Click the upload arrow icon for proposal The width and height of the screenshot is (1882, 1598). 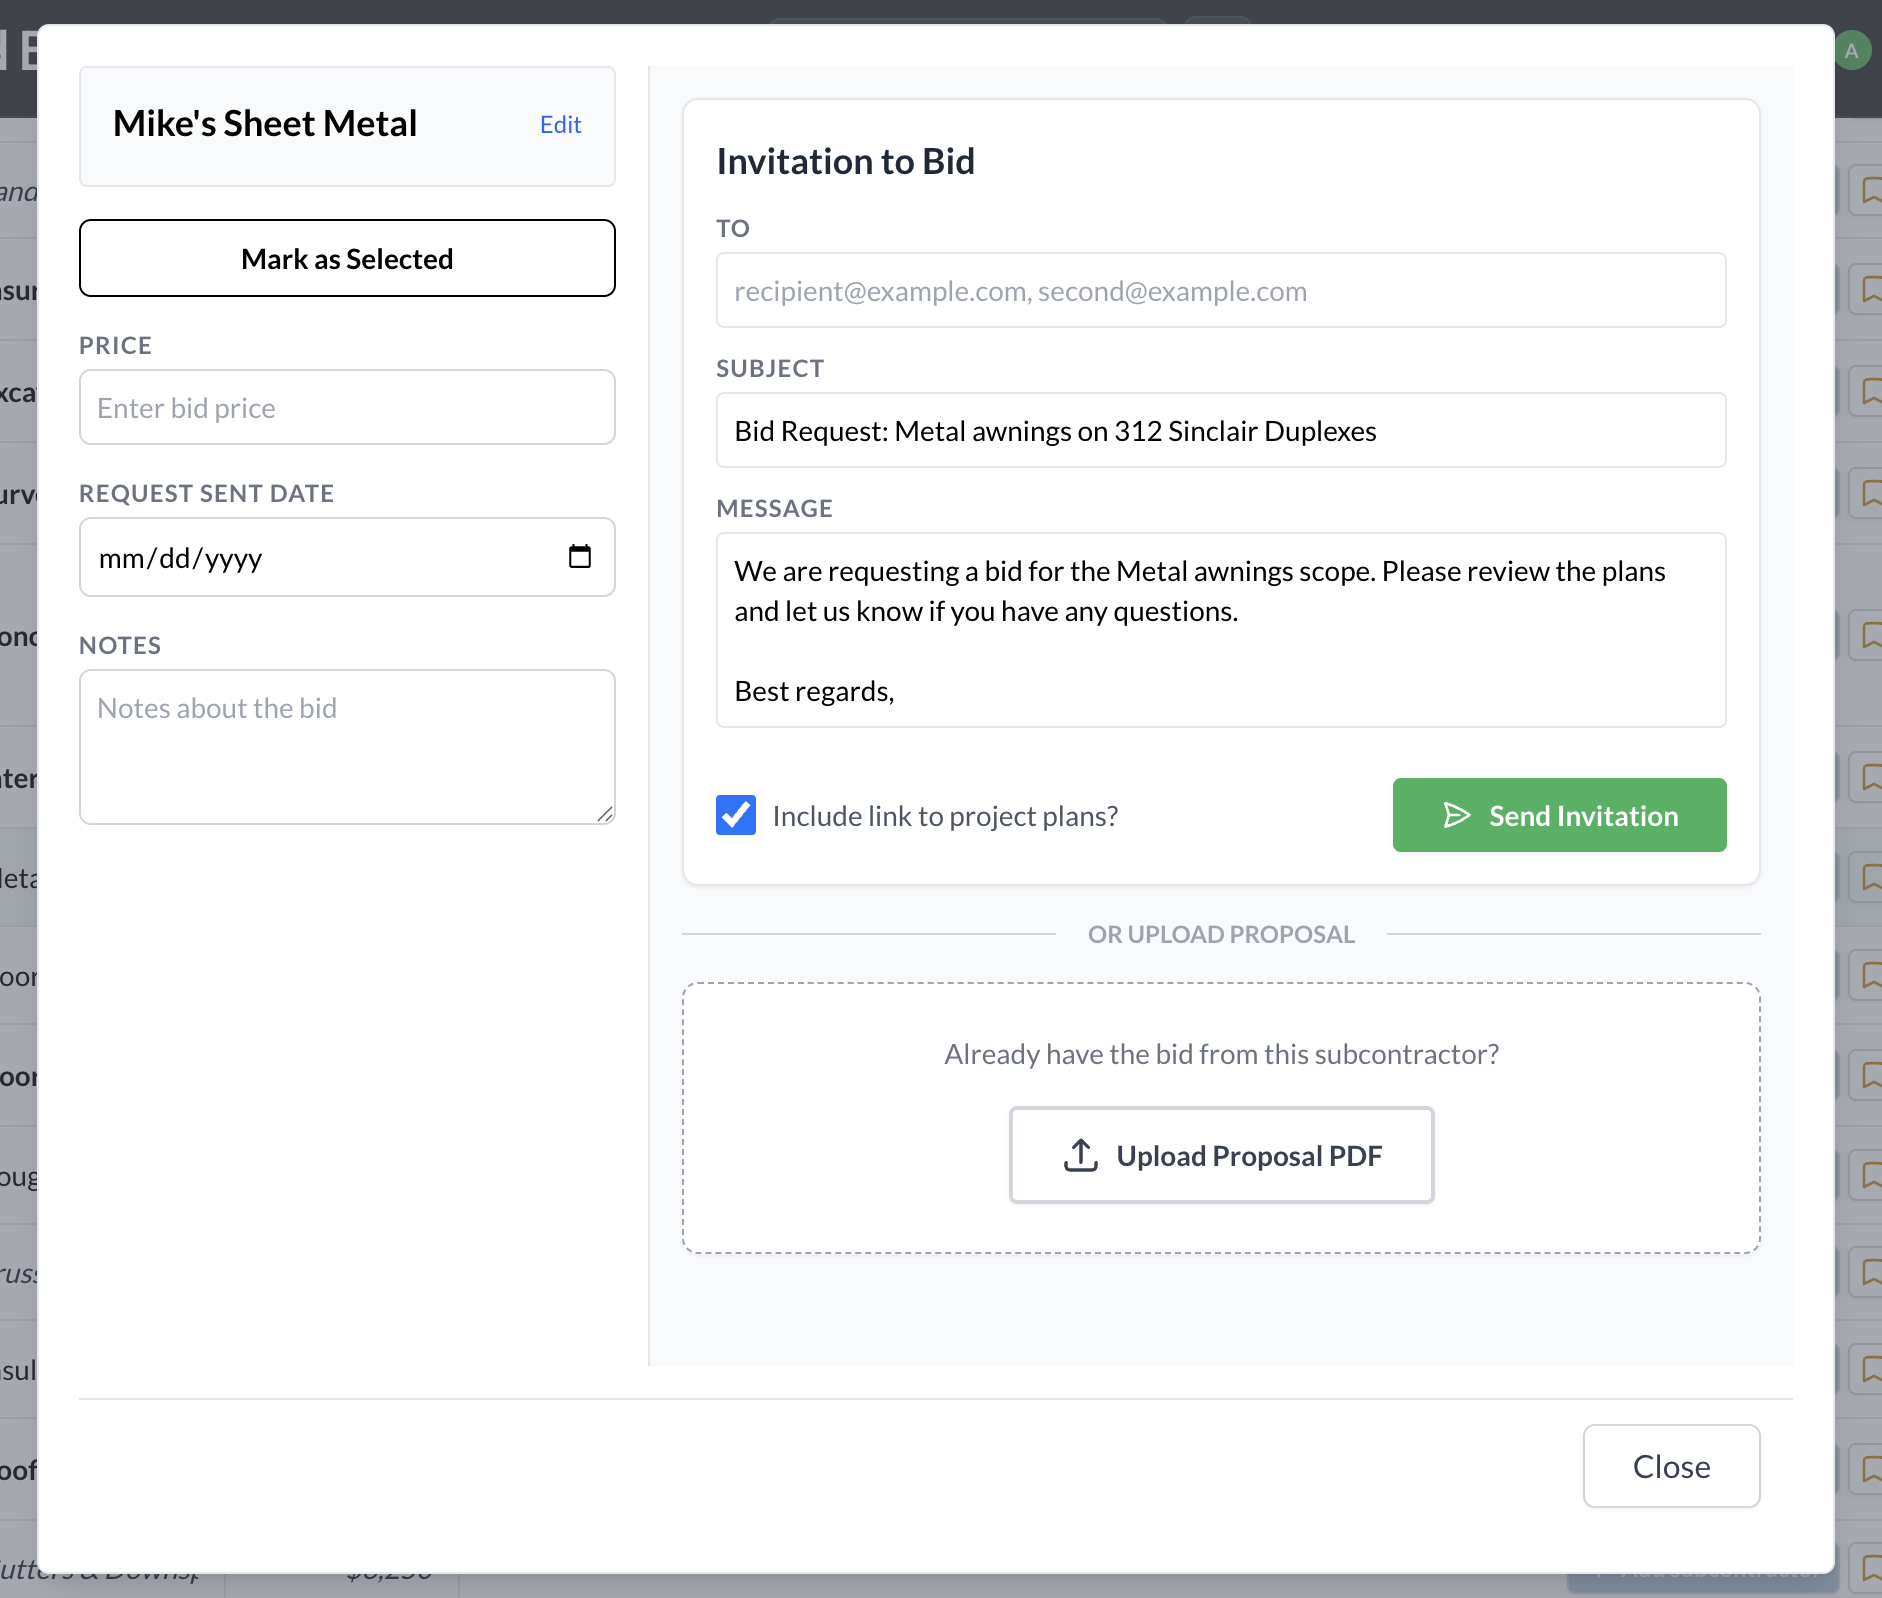(1081, 1155)
